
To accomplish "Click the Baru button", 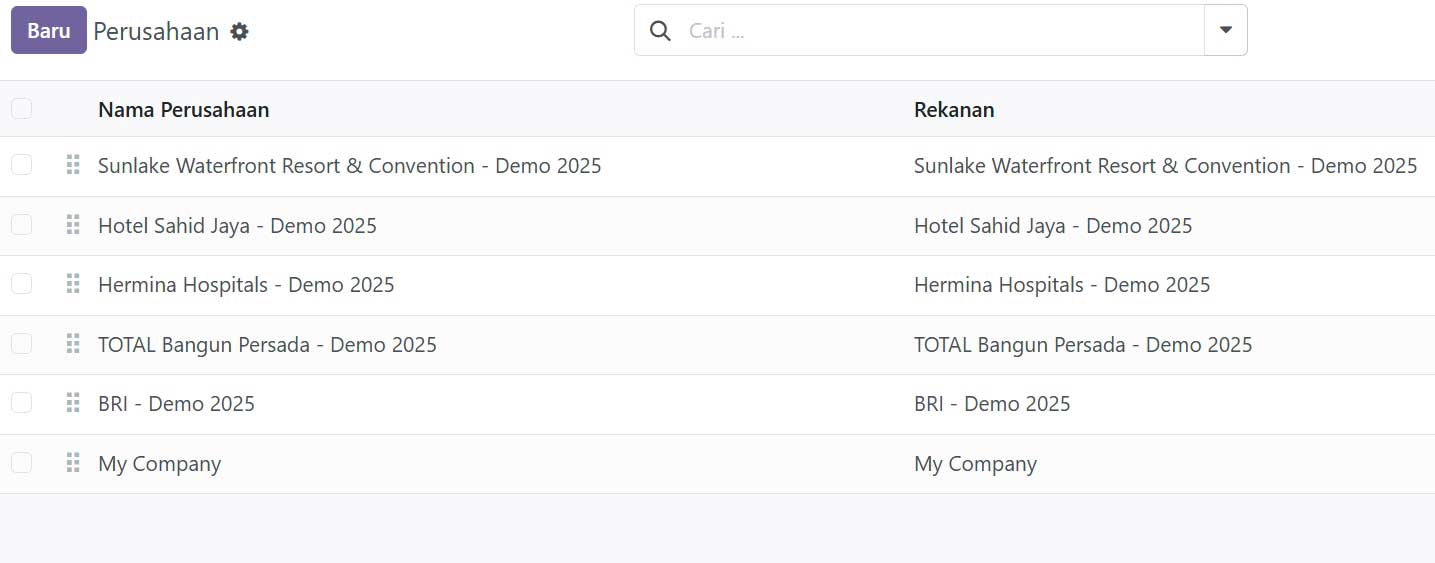I will (x=49, y=30).
